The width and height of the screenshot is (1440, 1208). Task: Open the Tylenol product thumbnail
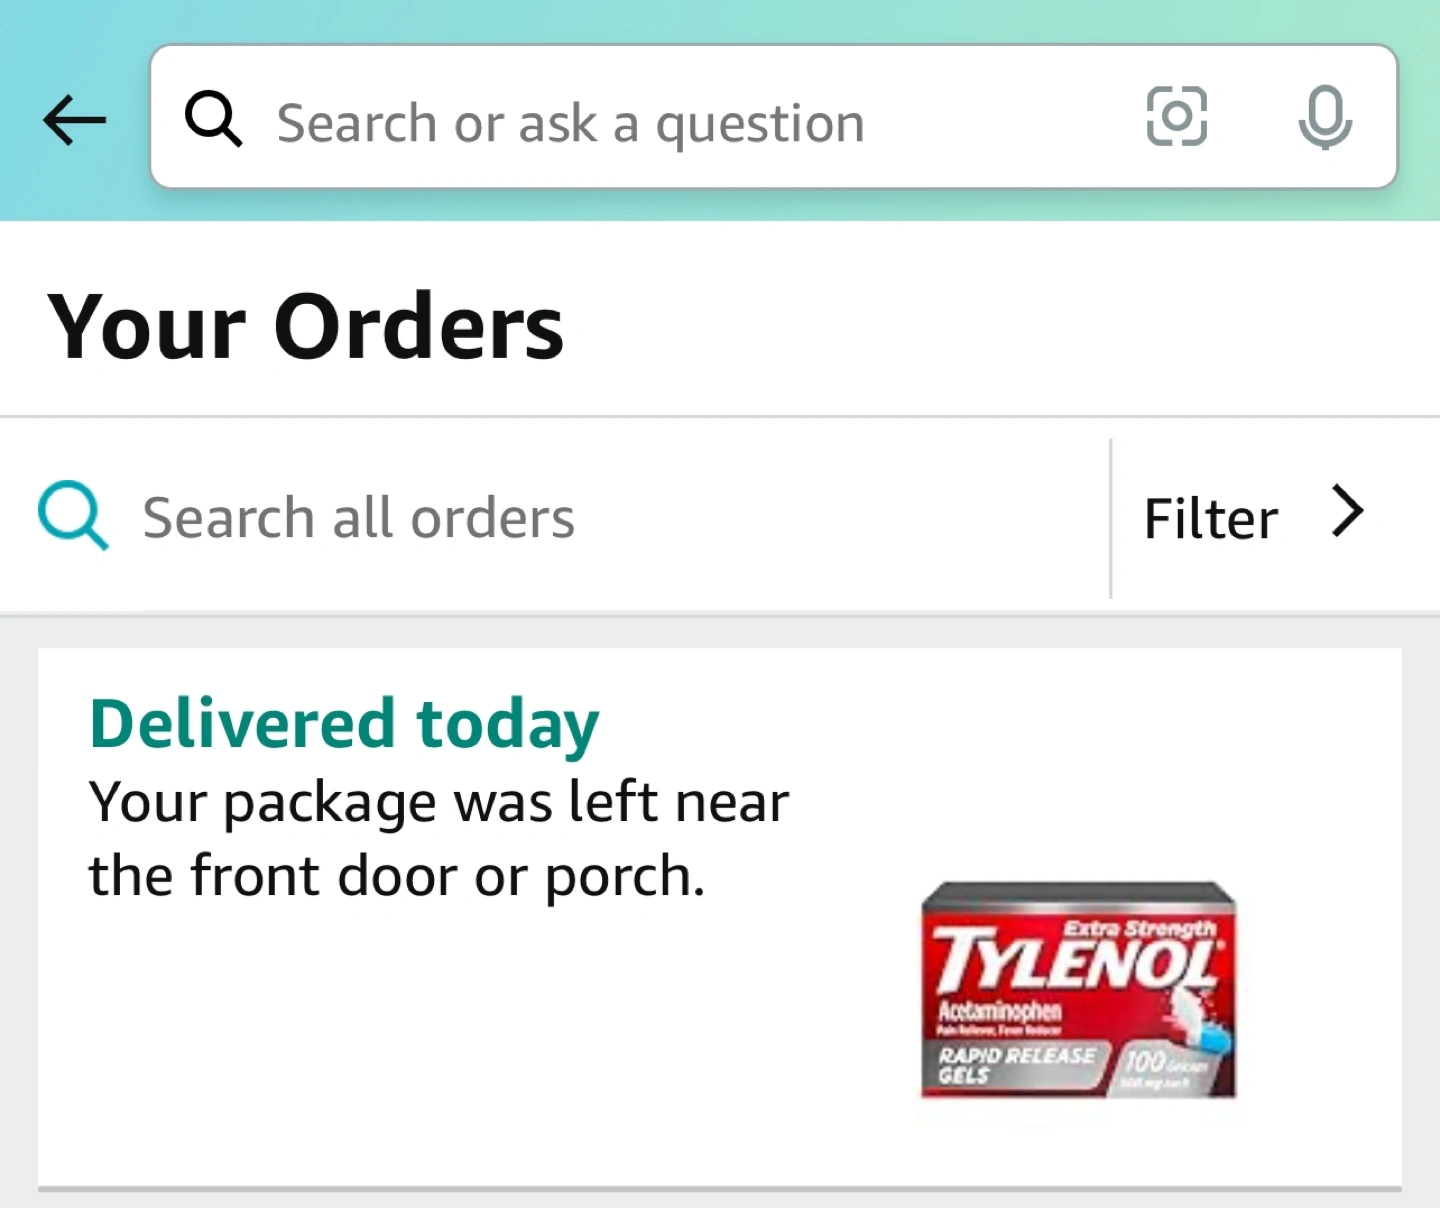1078,990
